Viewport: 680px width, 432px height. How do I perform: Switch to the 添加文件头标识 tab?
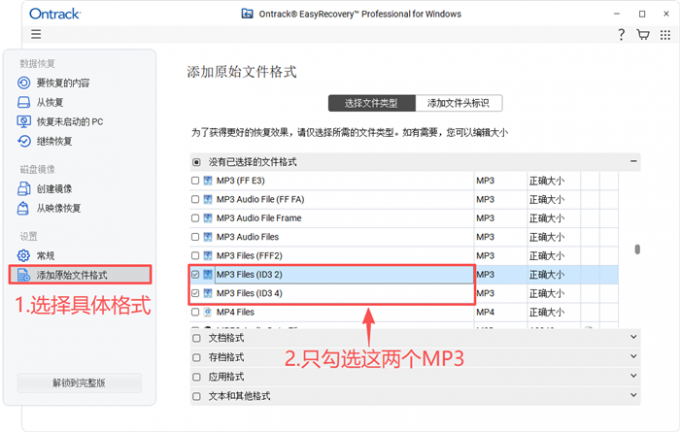click(x=459, y=103)
